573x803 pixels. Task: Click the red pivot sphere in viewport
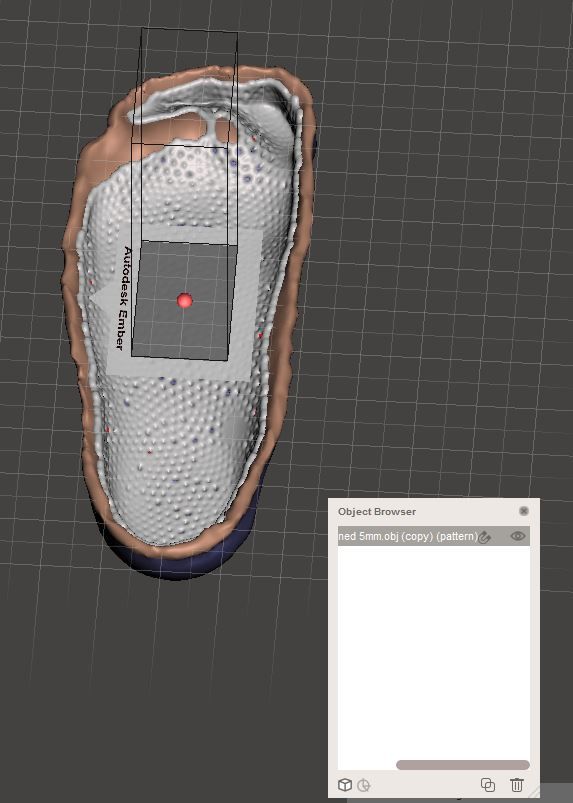[184, 301]
